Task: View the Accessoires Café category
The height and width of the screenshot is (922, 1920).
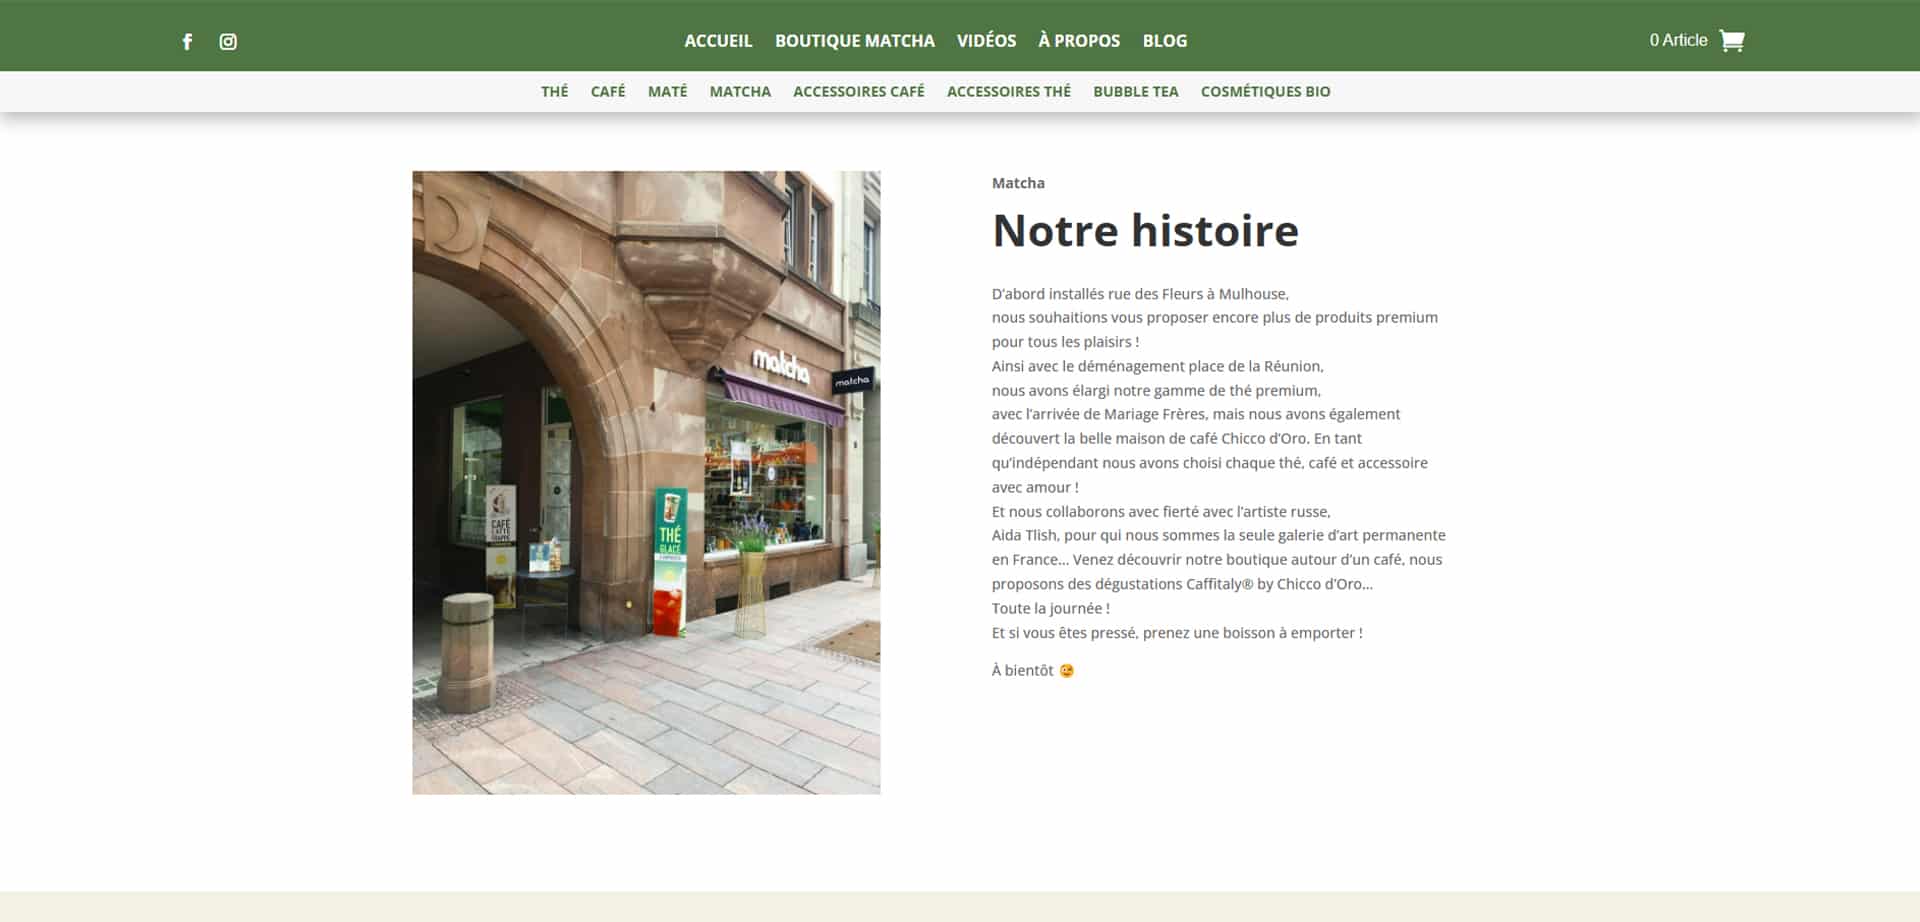Action: click(858, 91)
